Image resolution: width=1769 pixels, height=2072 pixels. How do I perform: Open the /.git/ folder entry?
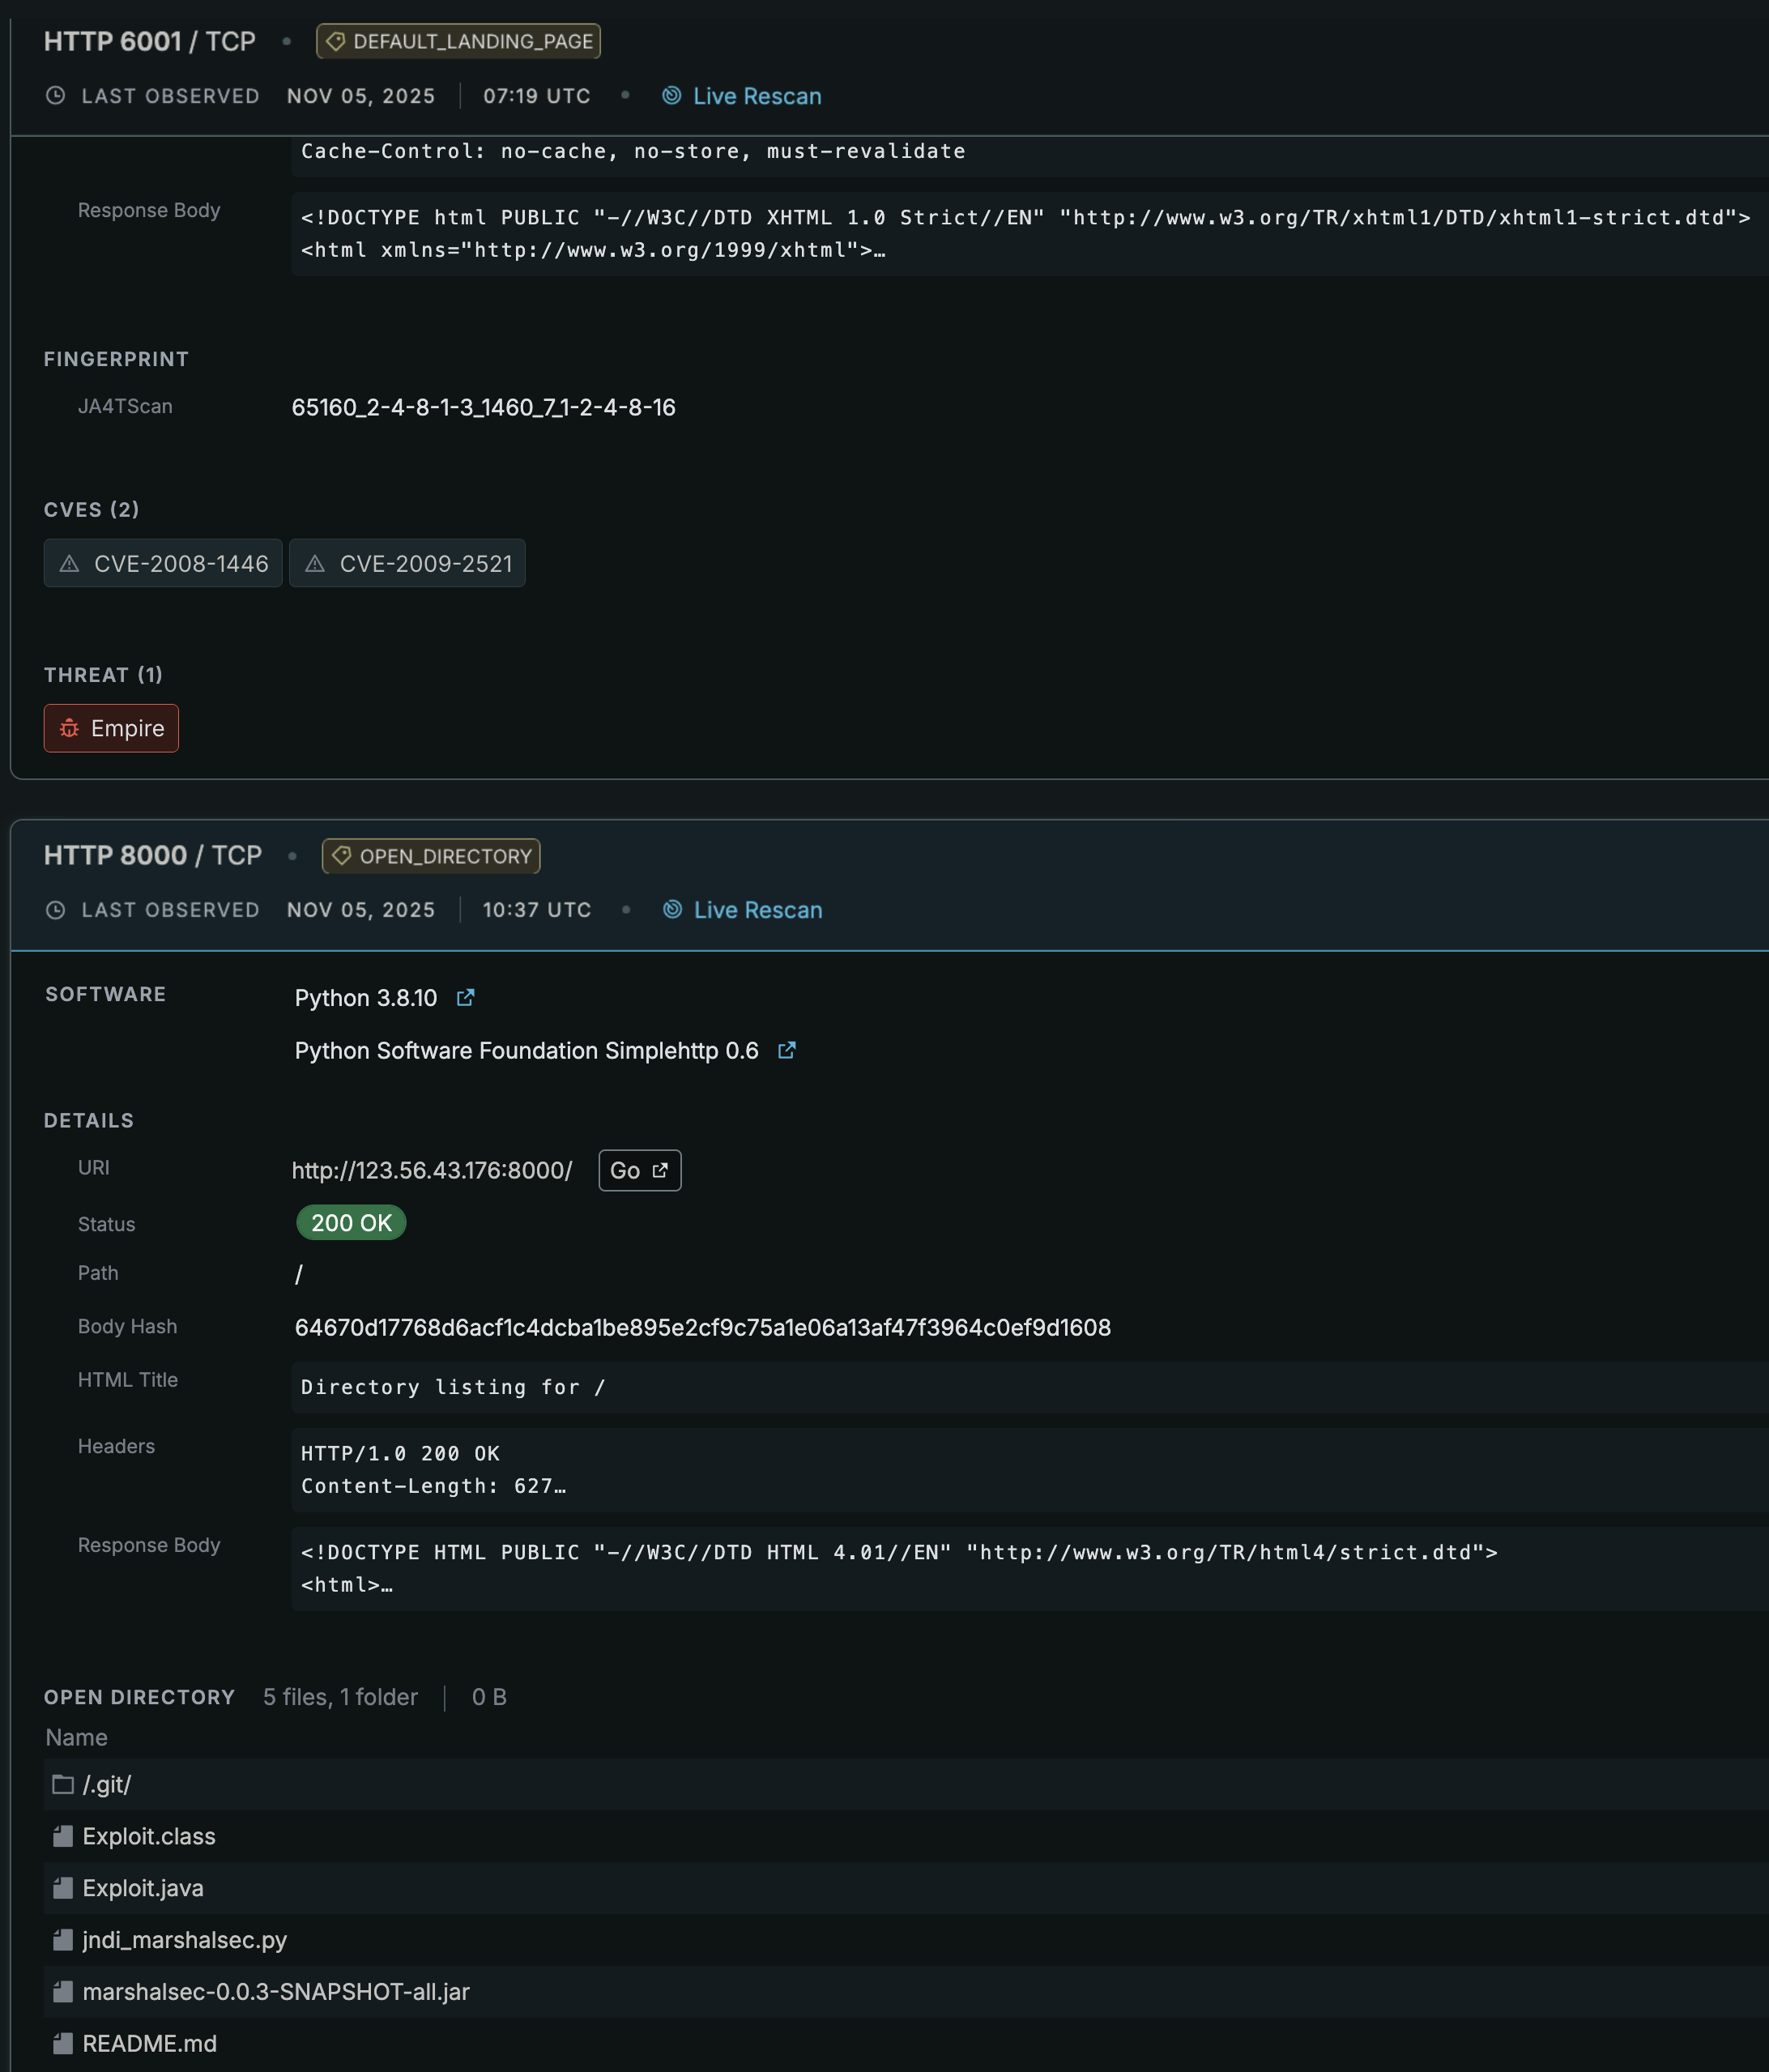[106, 1785]
